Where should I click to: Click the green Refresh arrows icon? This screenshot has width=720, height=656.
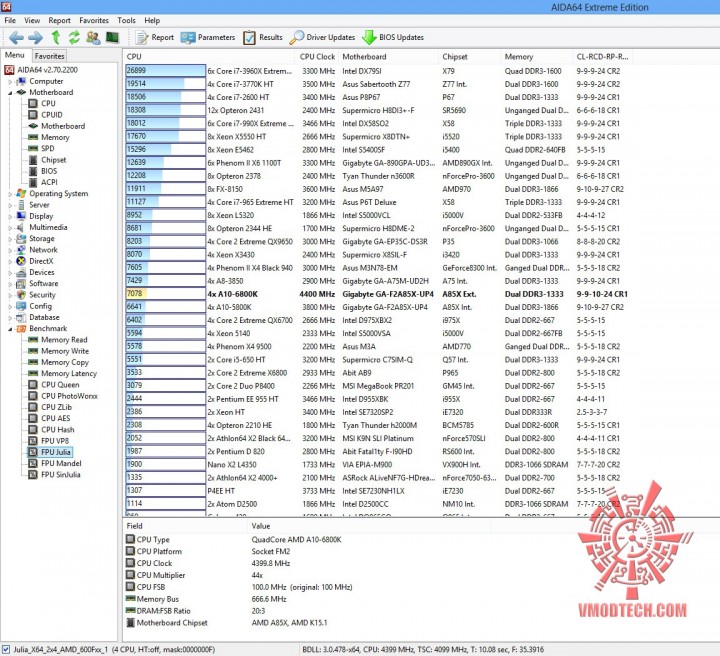tap(74, 37)
